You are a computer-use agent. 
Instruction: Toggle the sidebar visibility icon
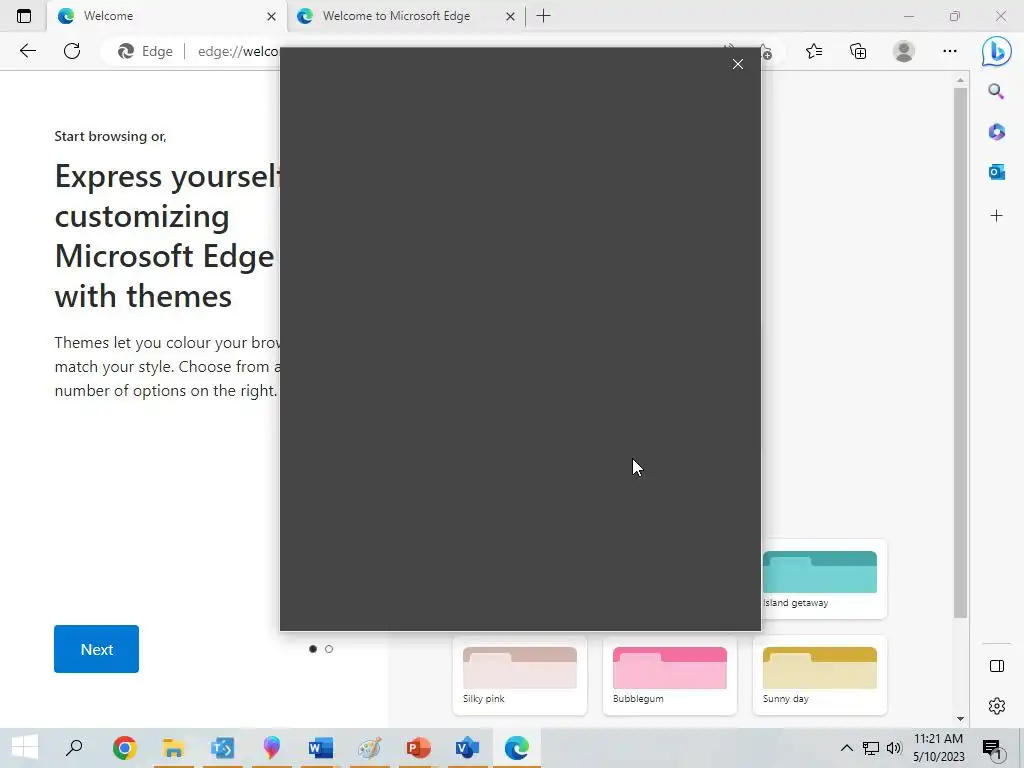[997, 666]
